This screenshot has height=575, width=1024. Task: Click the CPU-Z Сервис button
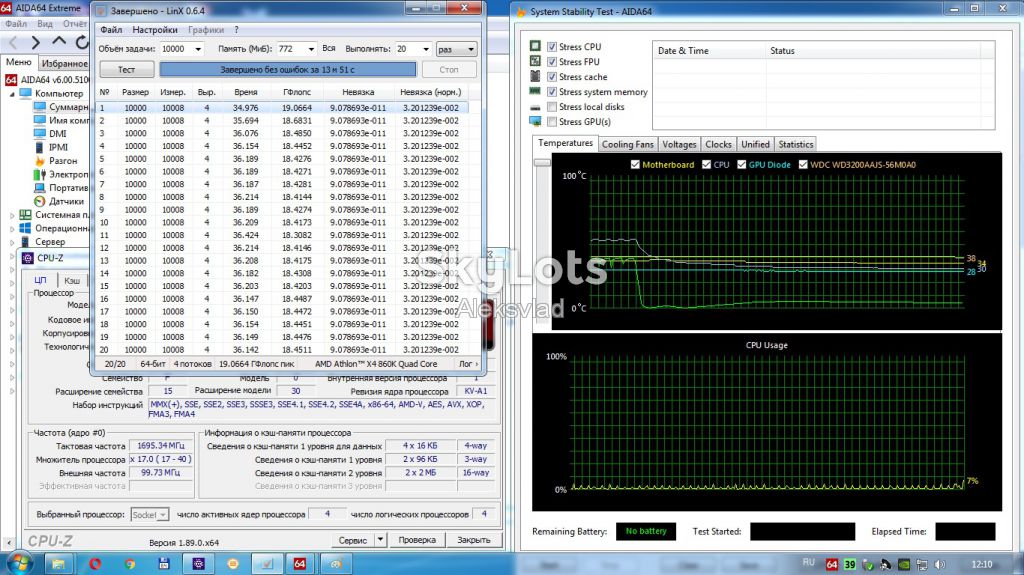(x=353, y=540)
